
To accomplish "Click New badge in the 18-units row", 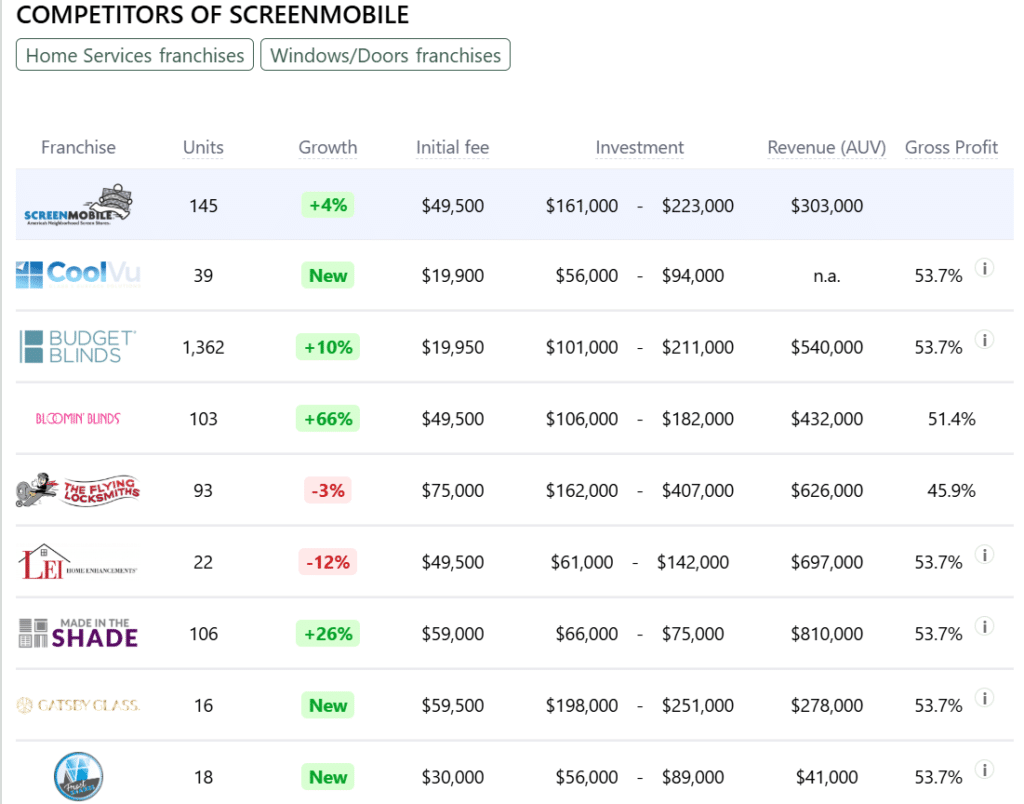I will pos(328,777).
